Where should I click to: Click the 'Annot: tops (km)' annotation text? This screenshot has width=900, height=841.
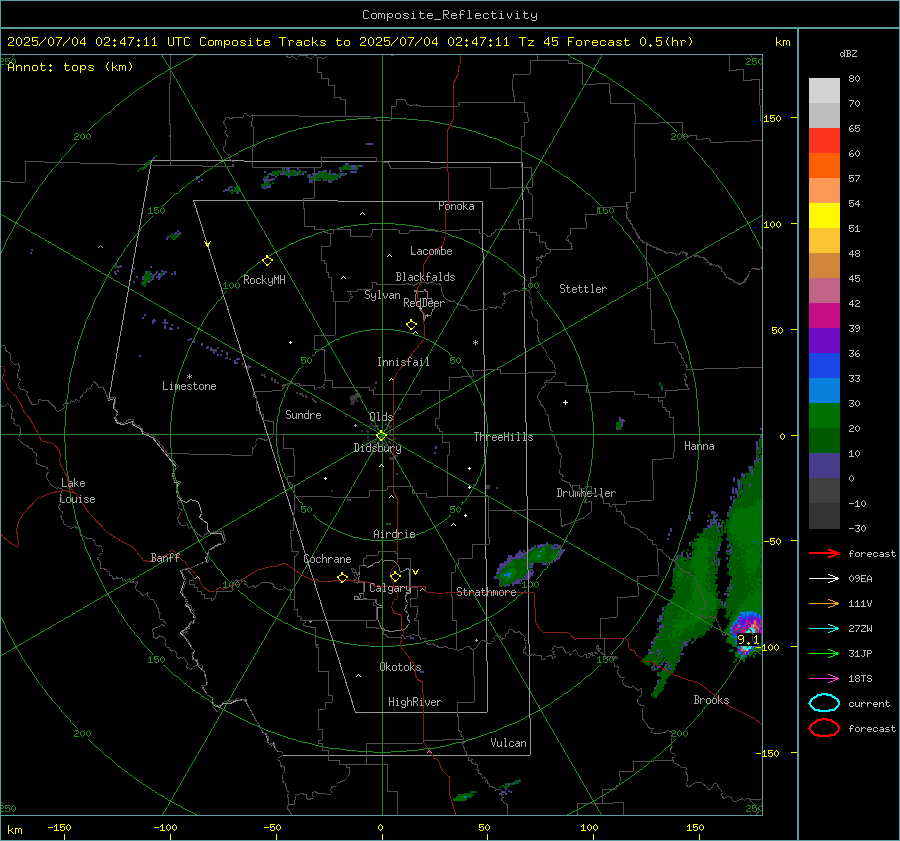click(70, 67)
